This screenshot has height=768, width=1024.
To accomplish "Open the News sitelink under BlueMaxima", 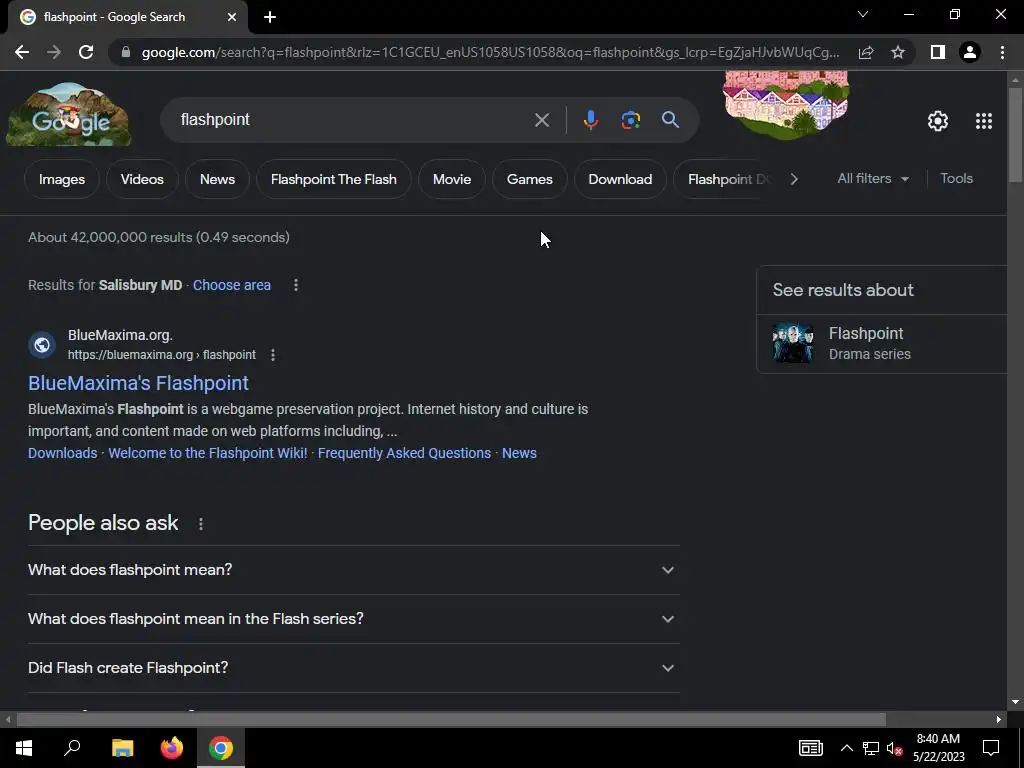I will coord(519,453).
